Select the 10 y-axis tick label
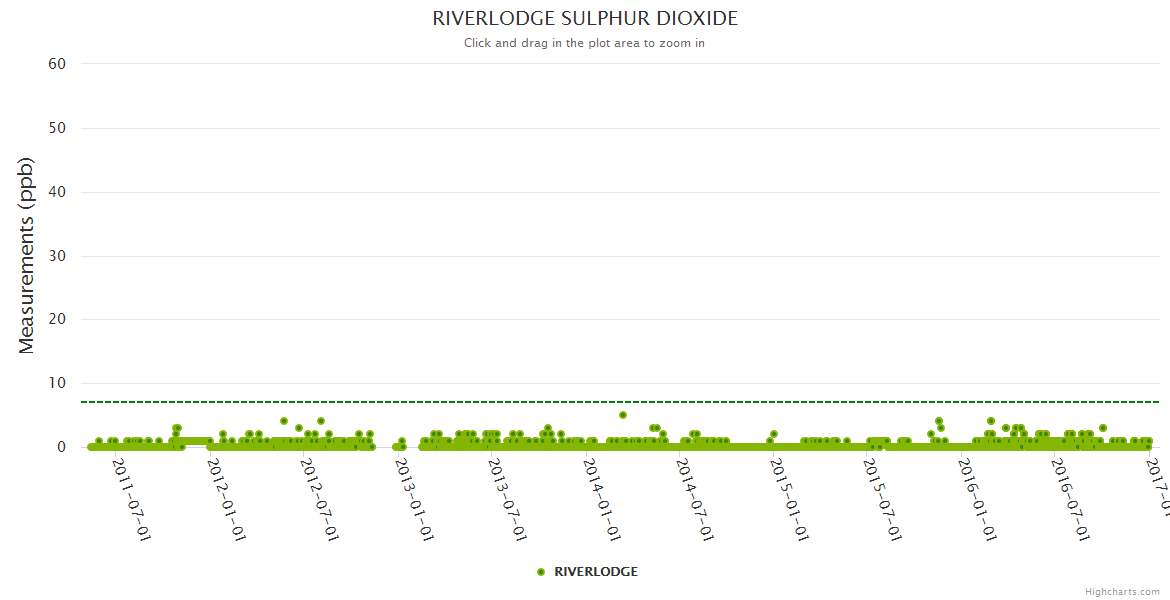The height and width of the screenshot is (600, 1170). point(57,384)
